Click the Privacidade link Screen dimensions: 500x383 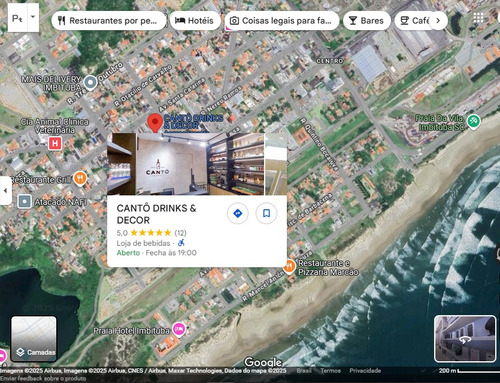[x=365, y=370]
